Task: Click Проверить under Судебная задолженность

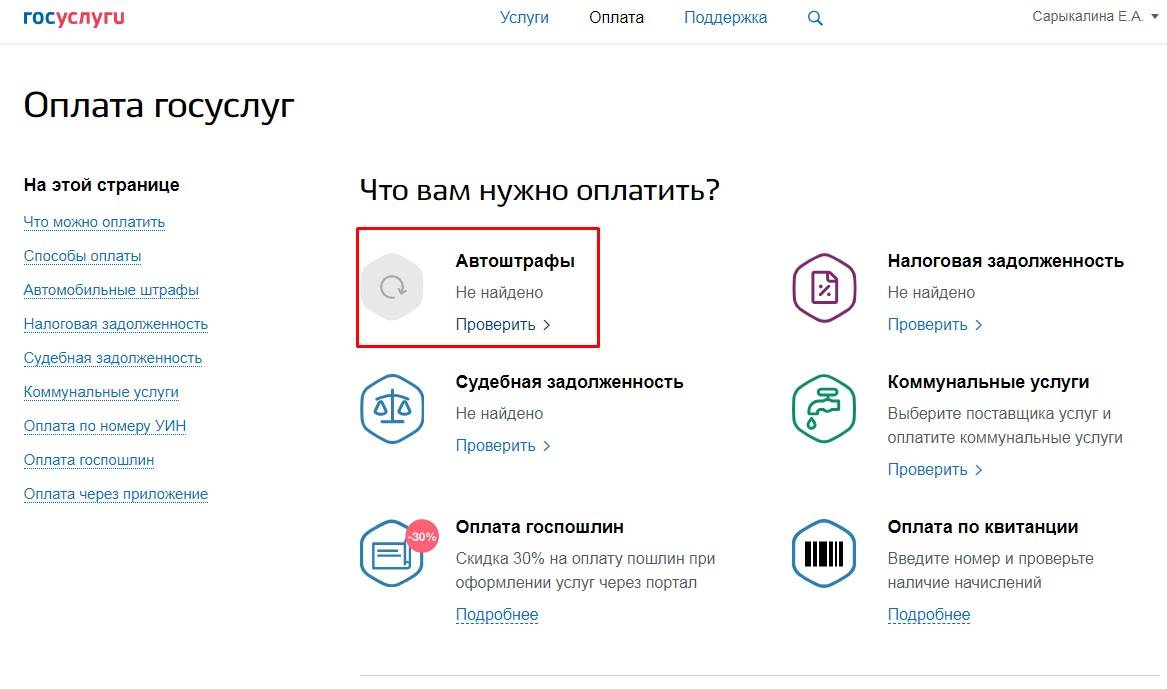Action: [x=503, y=446]
